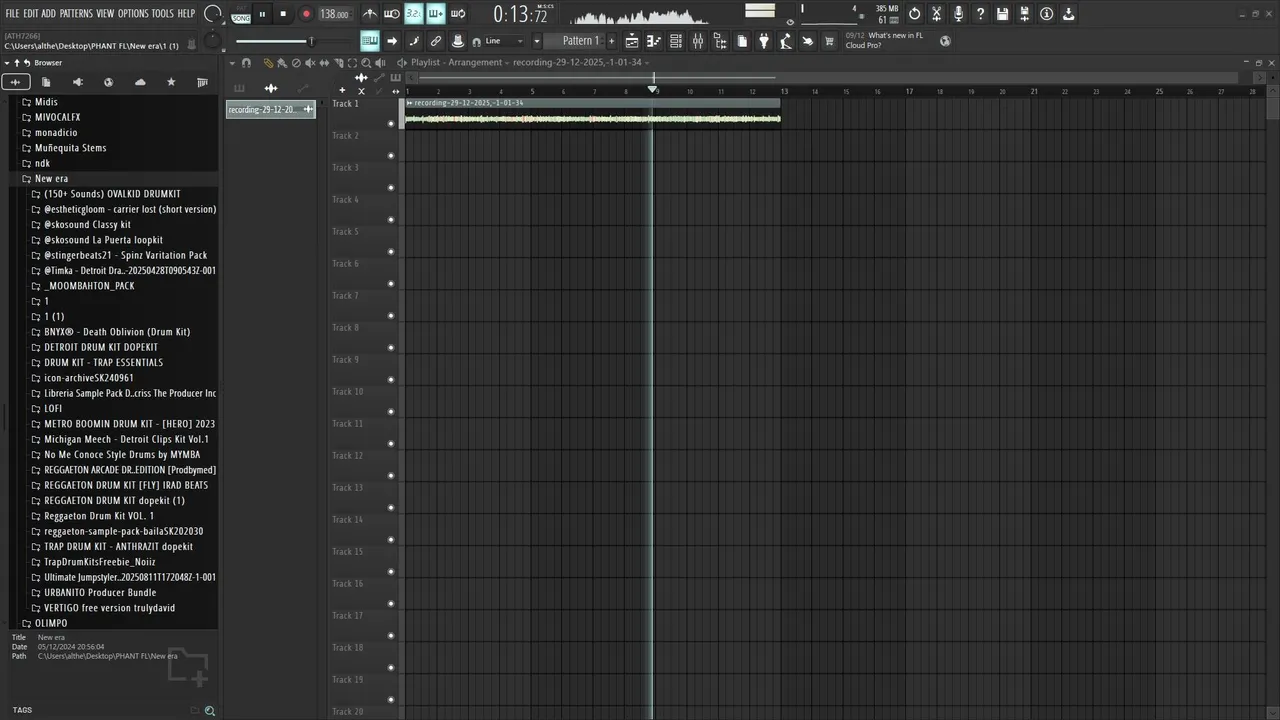Image resolution: width=1280 pixels, height=720 pixels.
Task: Select the Playback speaker tool in Playlist
Action: (380, 63)
